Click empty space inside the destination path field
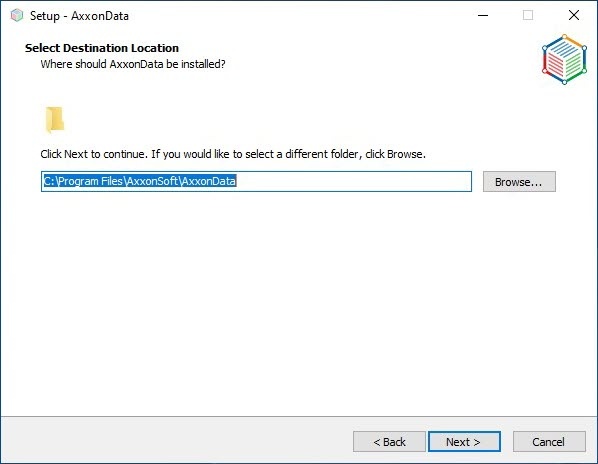This screenshot has width=598, height=464. pos(354,181)
